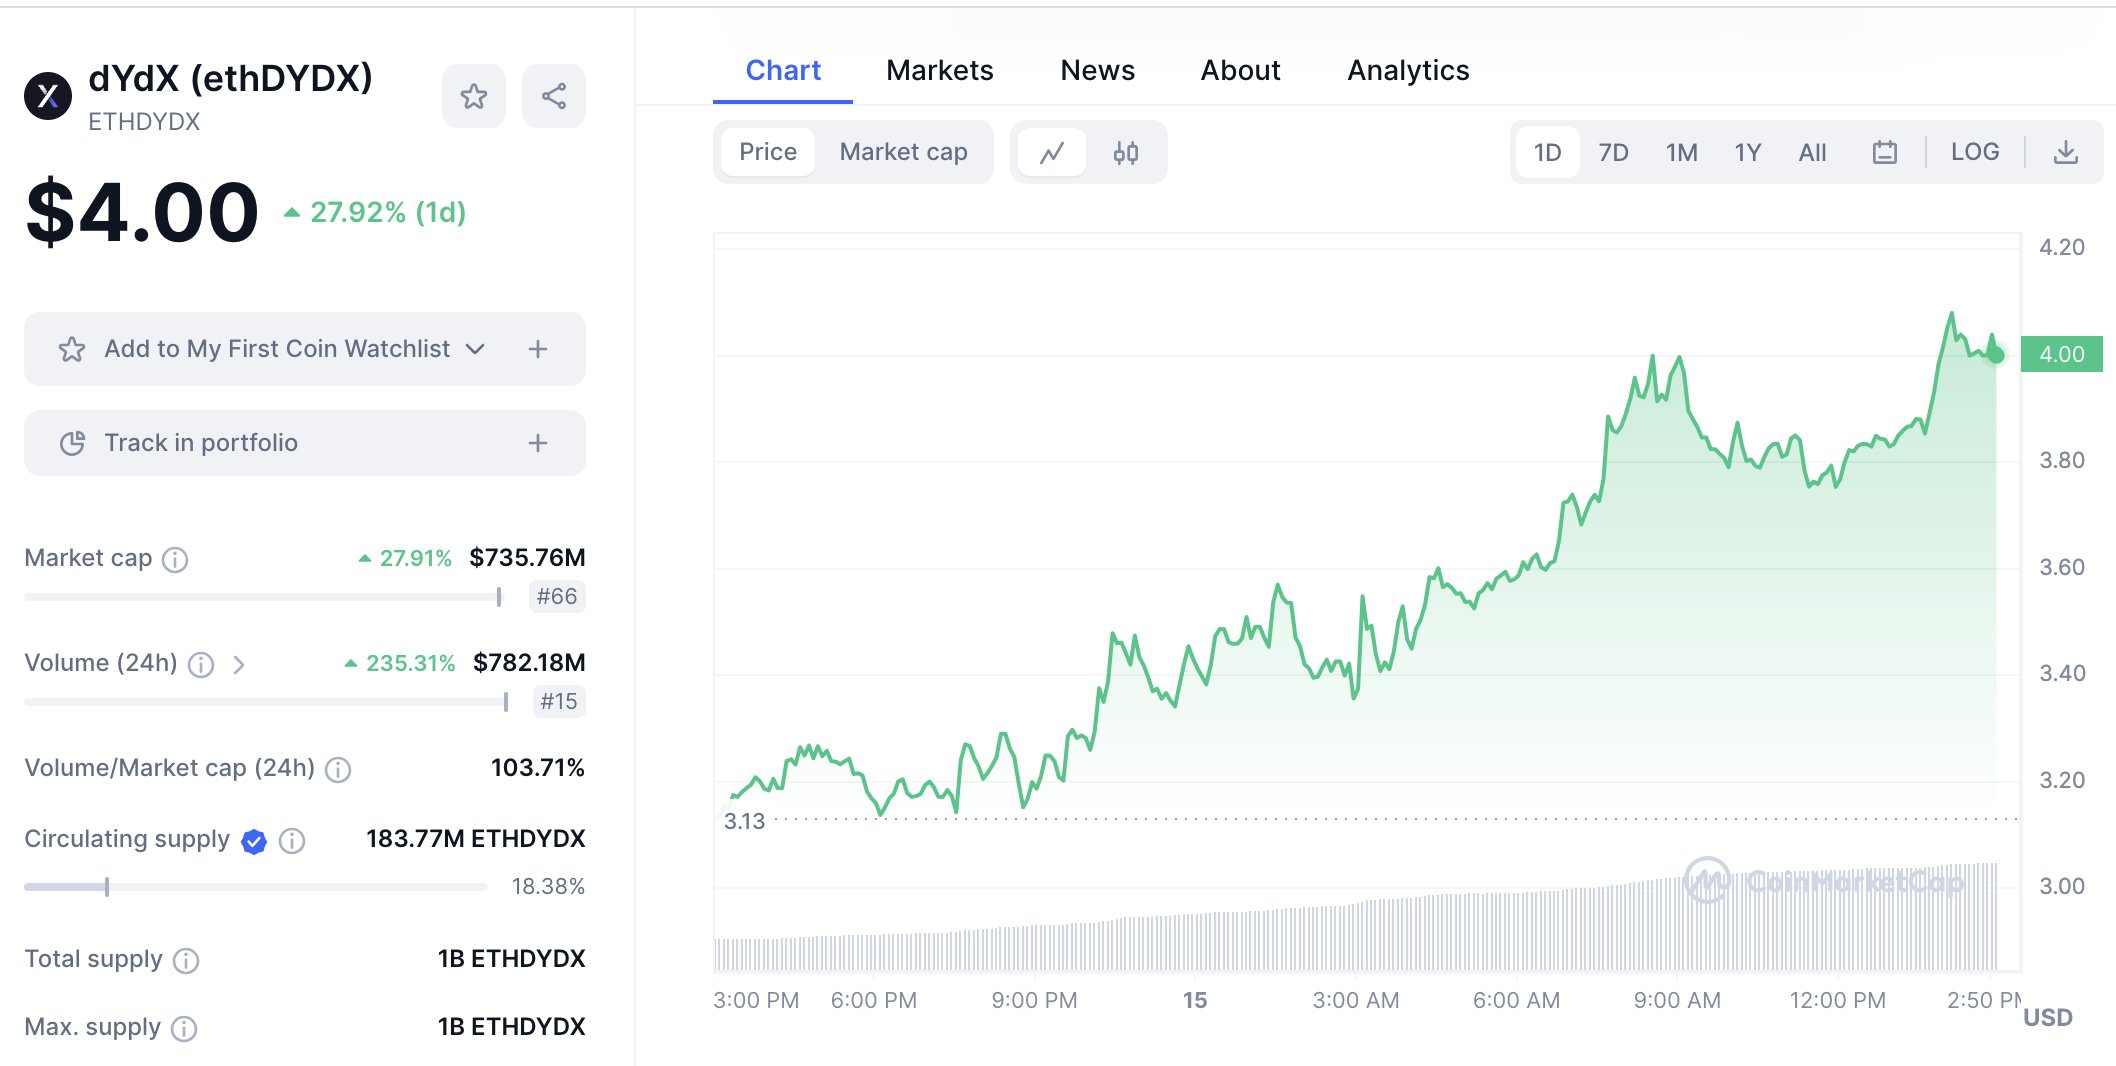Viewport: 2116px width, 1066px height.
Task: Click the Volume (24h) info icon
Action: (201, 664)
